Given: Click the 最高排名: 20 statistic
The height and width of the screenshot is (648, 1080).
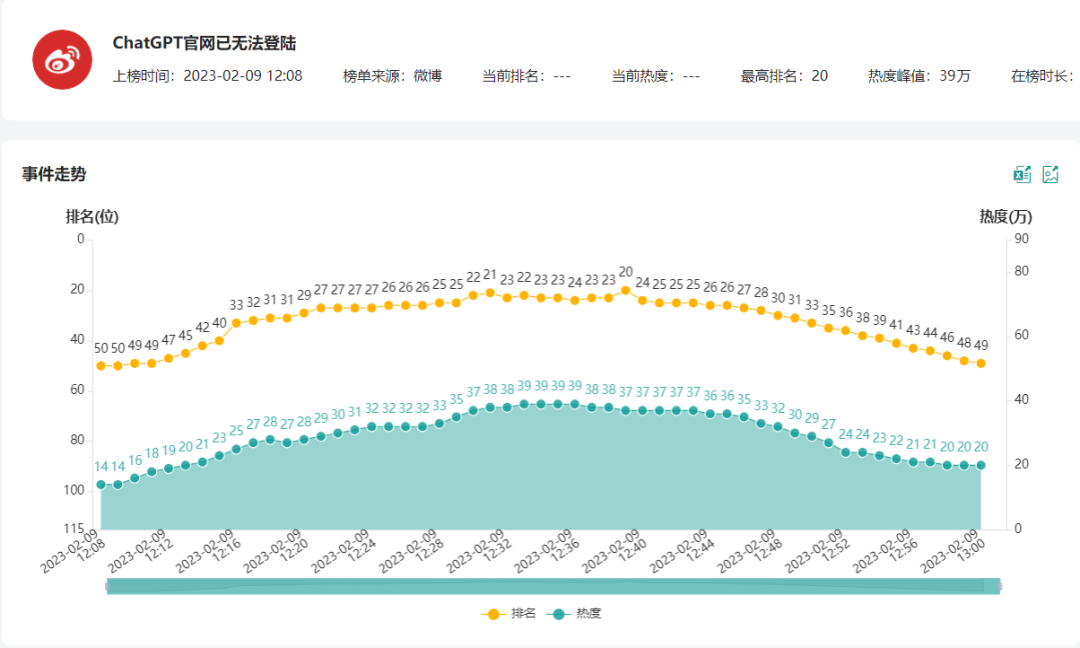Looking at the screenshot, I should 783,76.
